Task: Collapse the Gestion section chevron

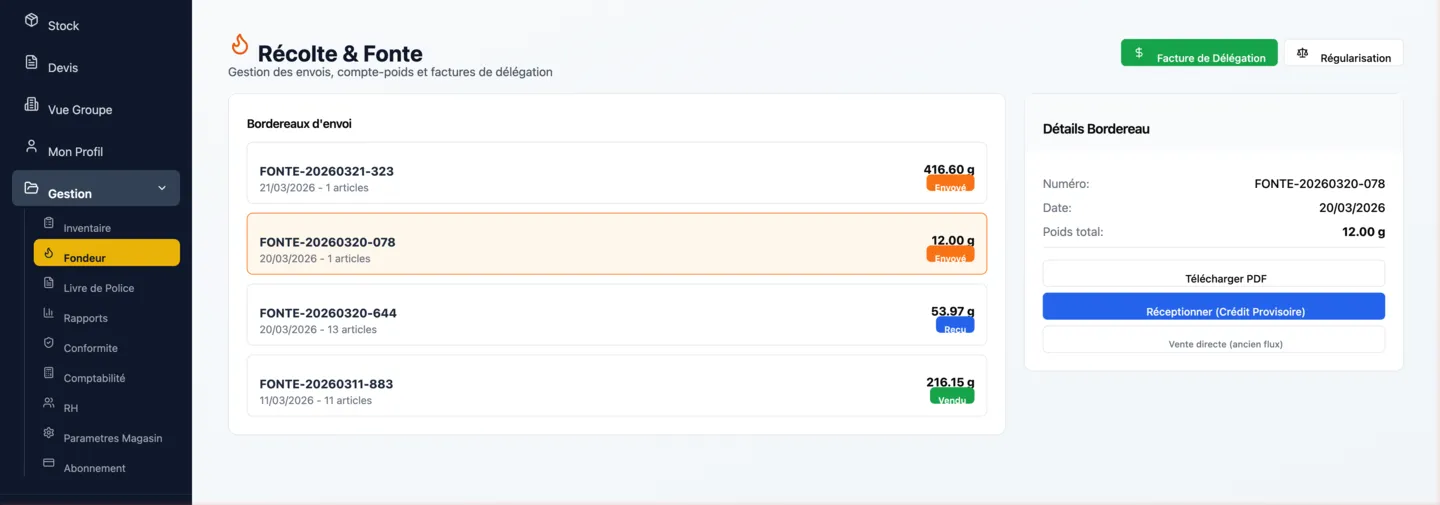Action: coord(162,188)
